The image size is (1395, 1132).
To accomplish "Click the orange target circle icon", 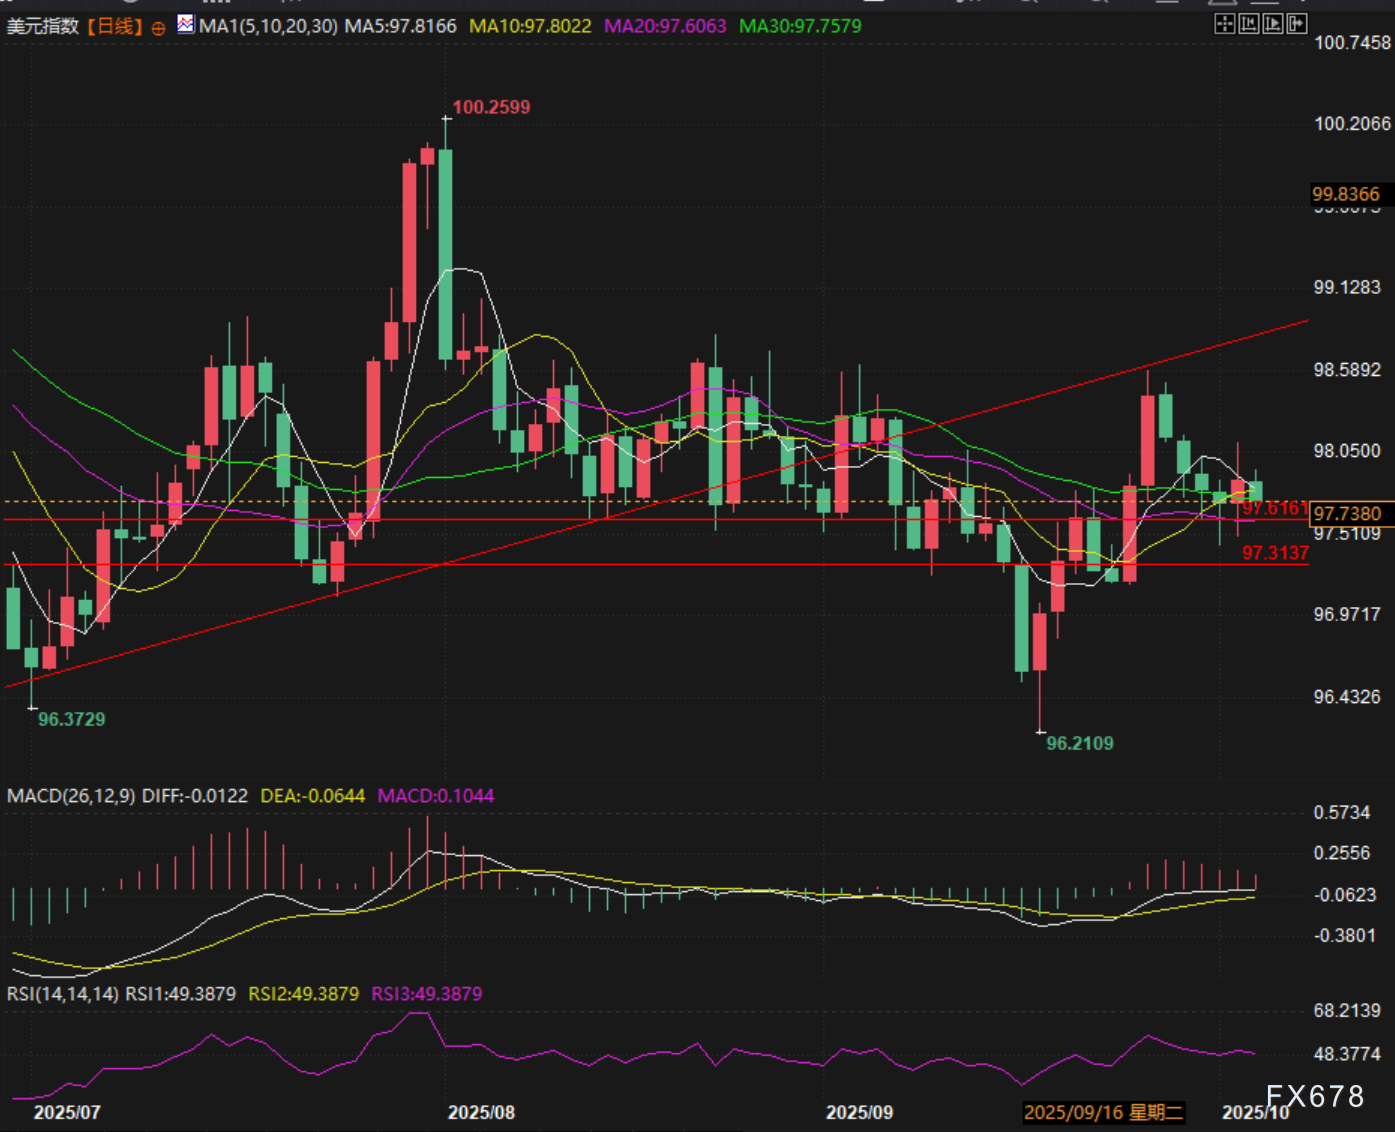I will [158, 28].
